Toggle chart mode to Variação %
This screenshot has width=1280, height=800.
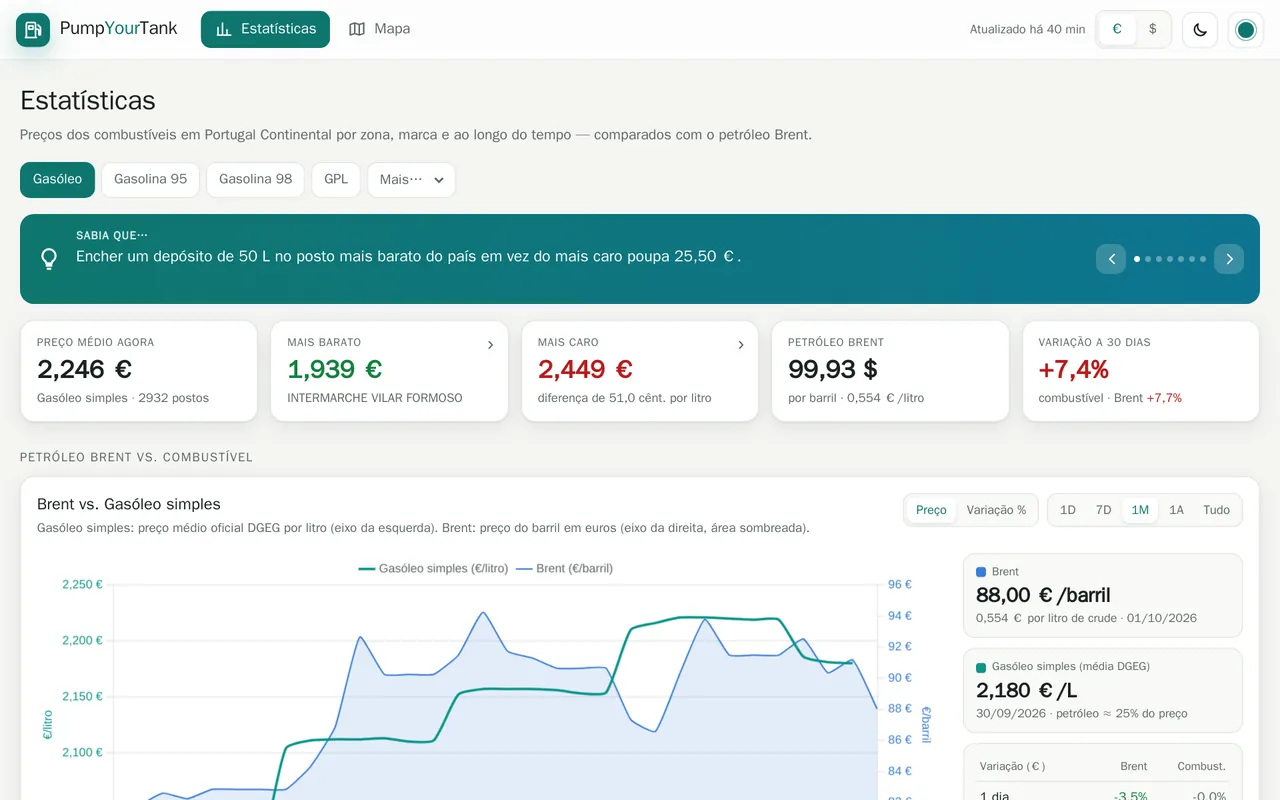tap(996, 510)
